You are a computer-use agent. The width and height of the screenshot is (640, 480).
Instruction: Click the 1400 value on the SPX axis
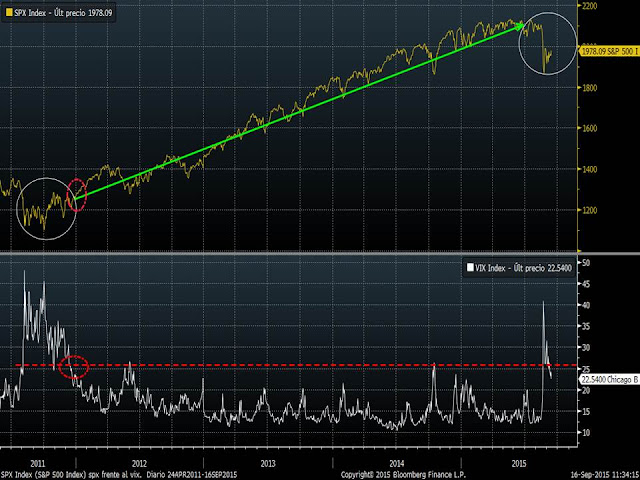pyautogui.click(x=589, y=169)
